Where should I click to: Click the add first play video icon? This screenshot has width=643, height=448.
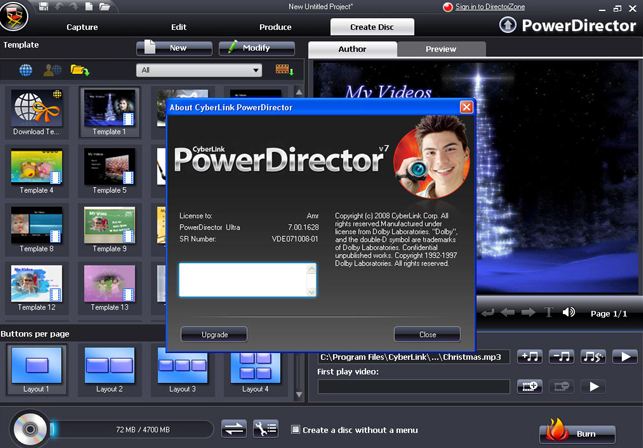(529, 386)
